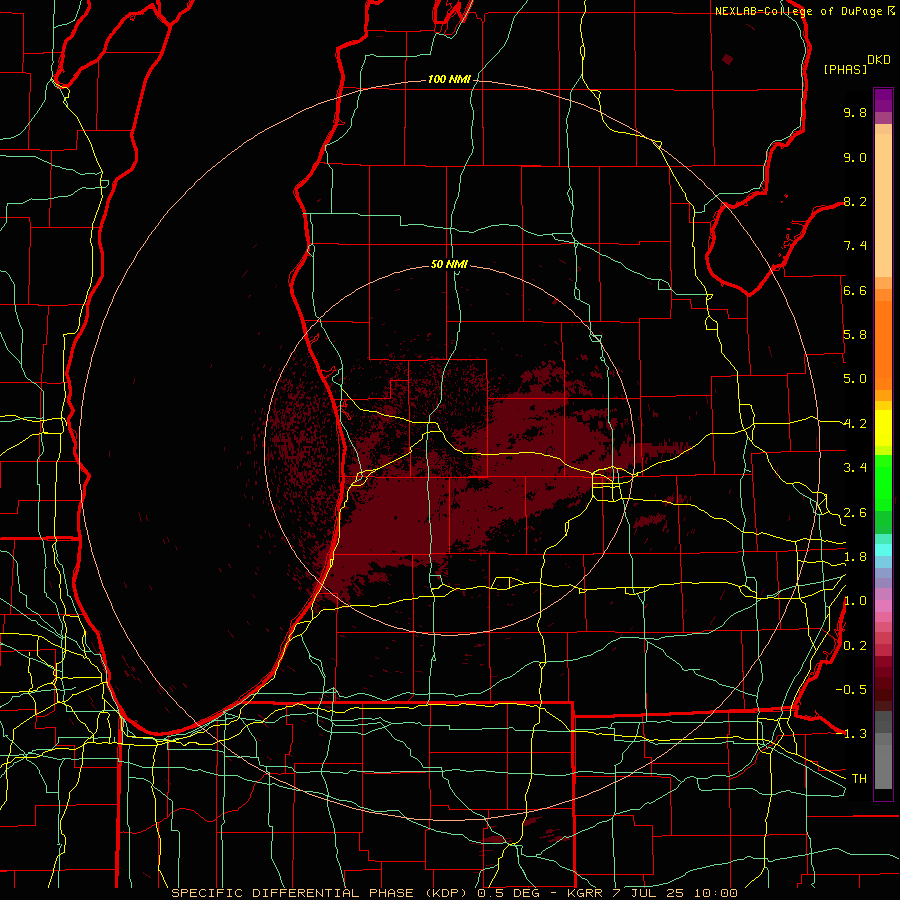This screenshot has width=900, height=900.
Task: Select the 8.2 scale value
Action: point(855,201)
